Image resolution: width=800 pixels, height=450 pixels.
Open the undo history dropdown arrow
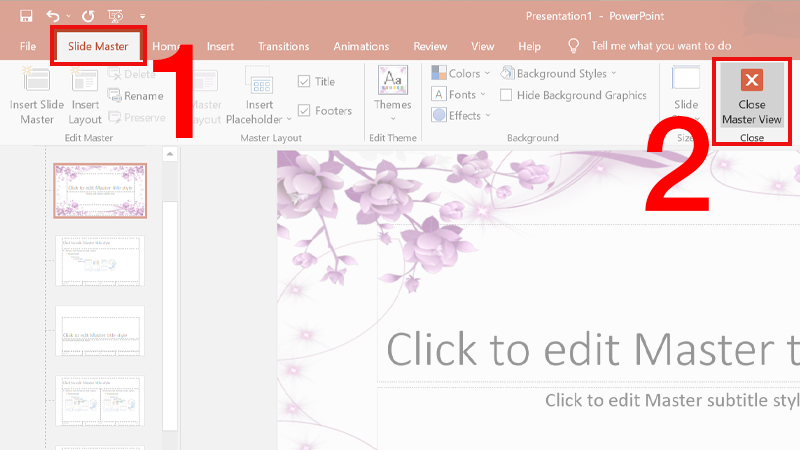[x=68, y=16]
